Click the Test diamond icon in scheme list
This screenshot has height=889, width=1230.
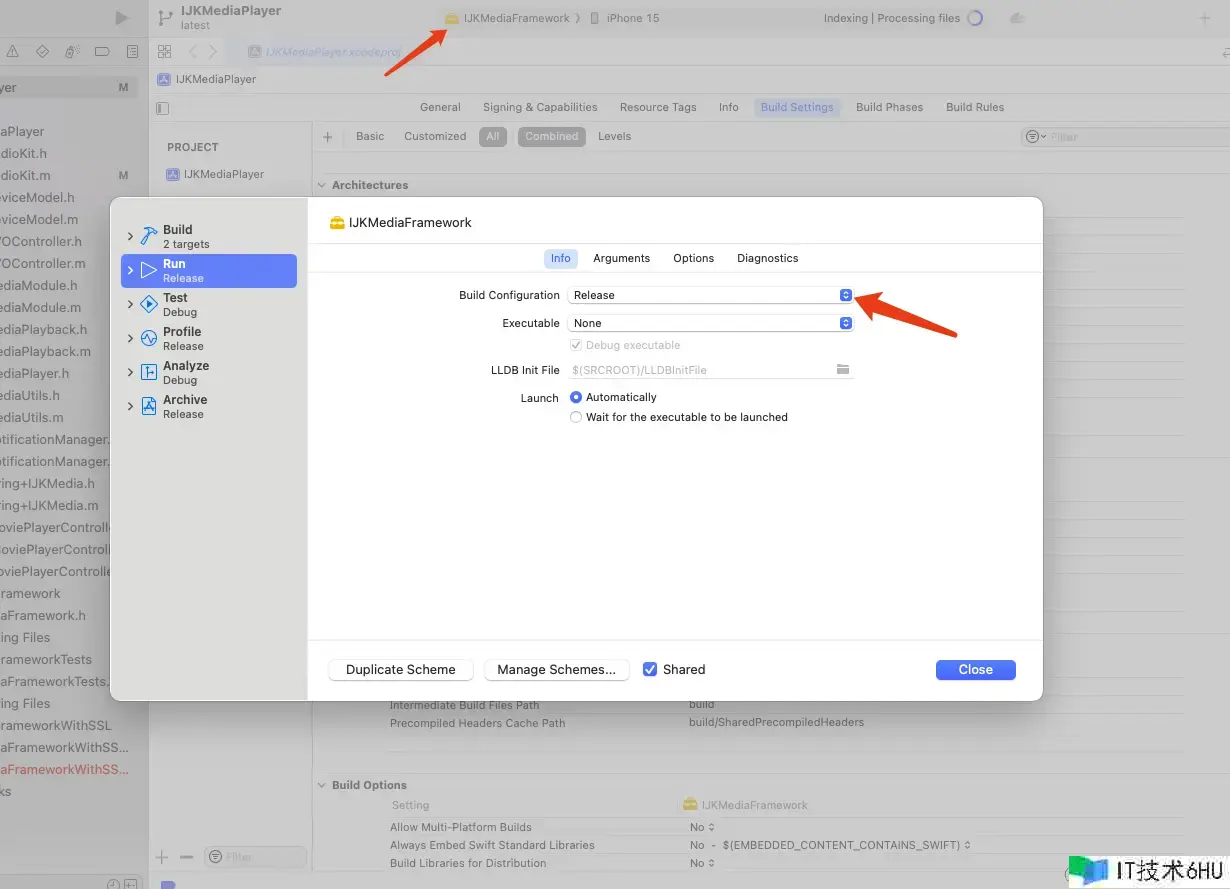click(x=149, y=304)
